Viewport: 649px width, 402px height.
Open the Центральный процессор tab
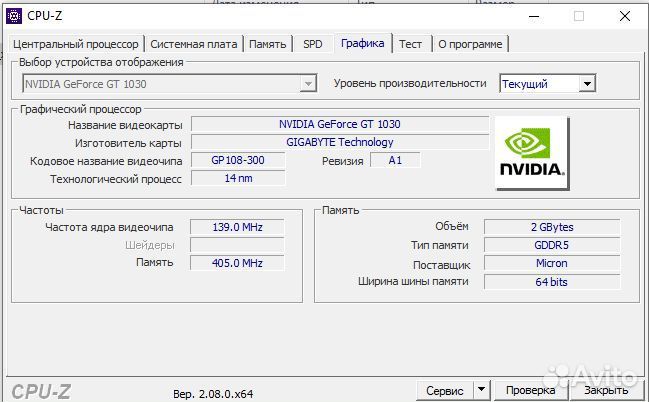pyautogui.click(x=76, y=44)
